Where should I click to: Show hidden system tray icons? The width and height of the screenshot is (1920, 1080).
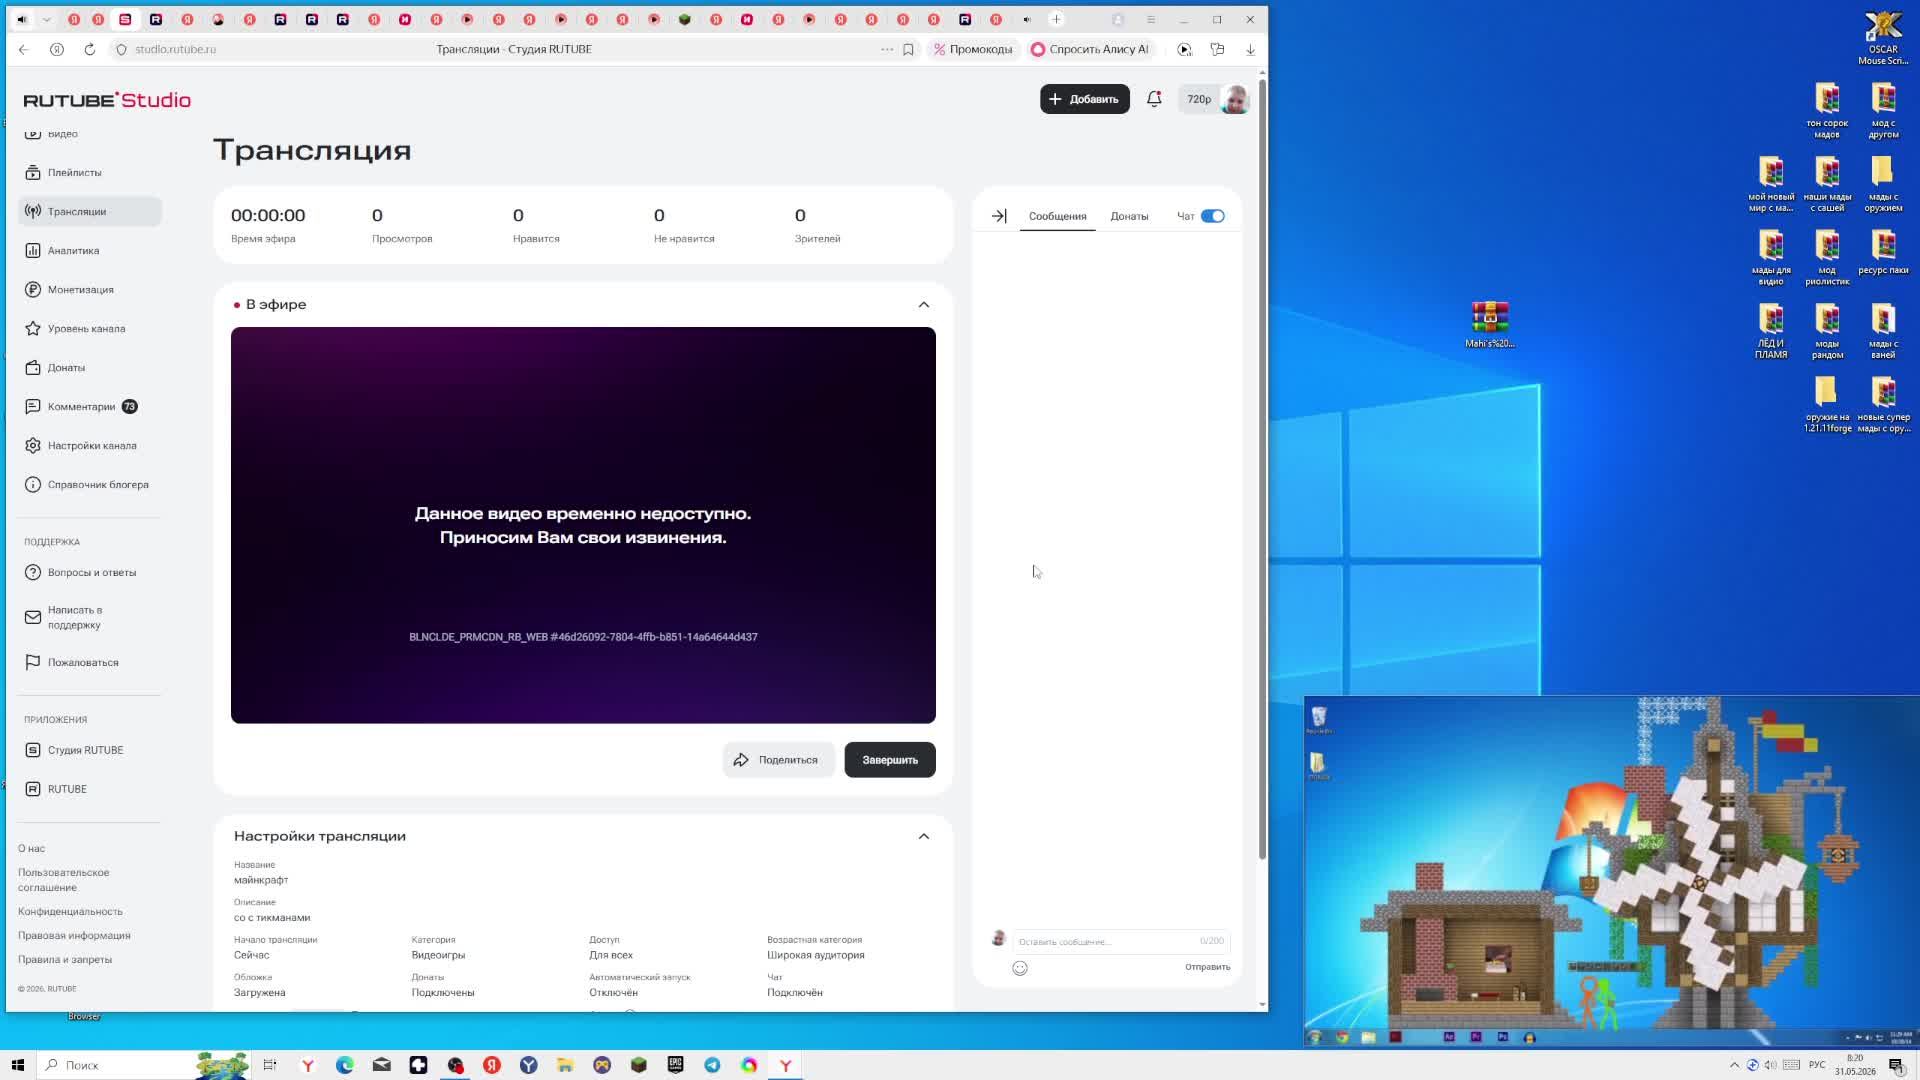pyautogui.click(x=1735, y=1065)
